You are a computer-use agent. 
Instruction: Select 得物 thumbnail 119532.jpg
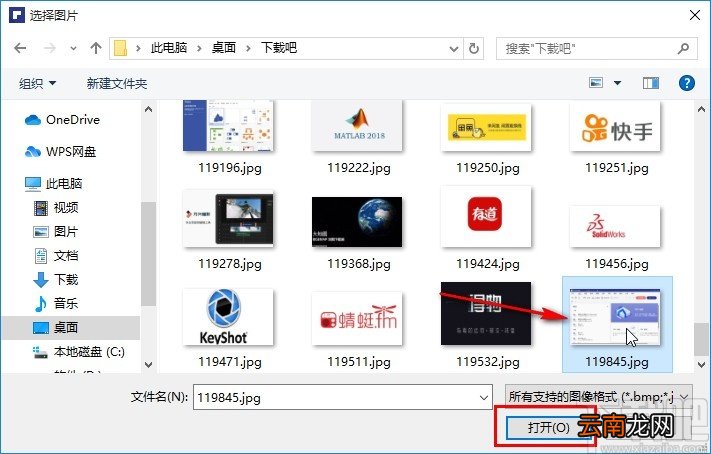(486, 313)
